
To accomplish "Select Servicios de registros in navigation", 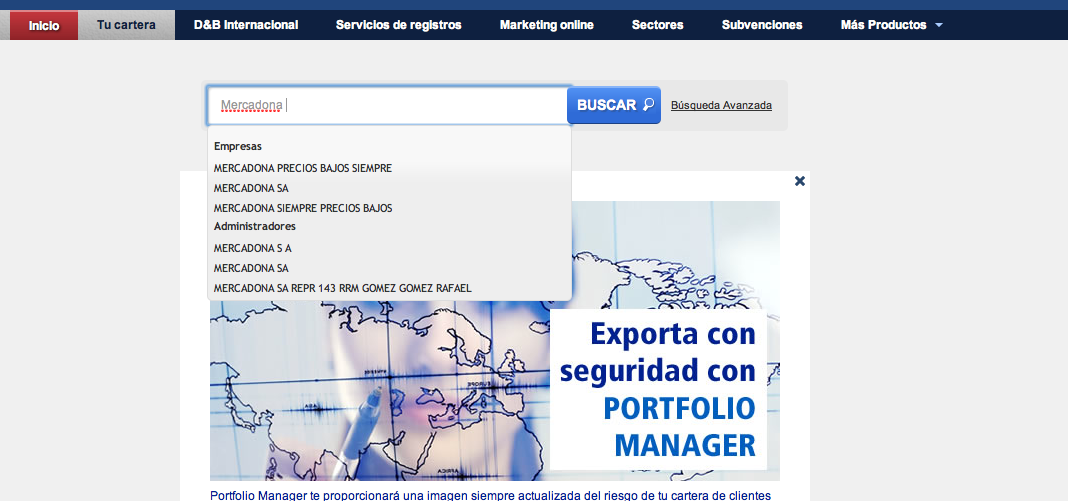I will (x=398, y=25).
